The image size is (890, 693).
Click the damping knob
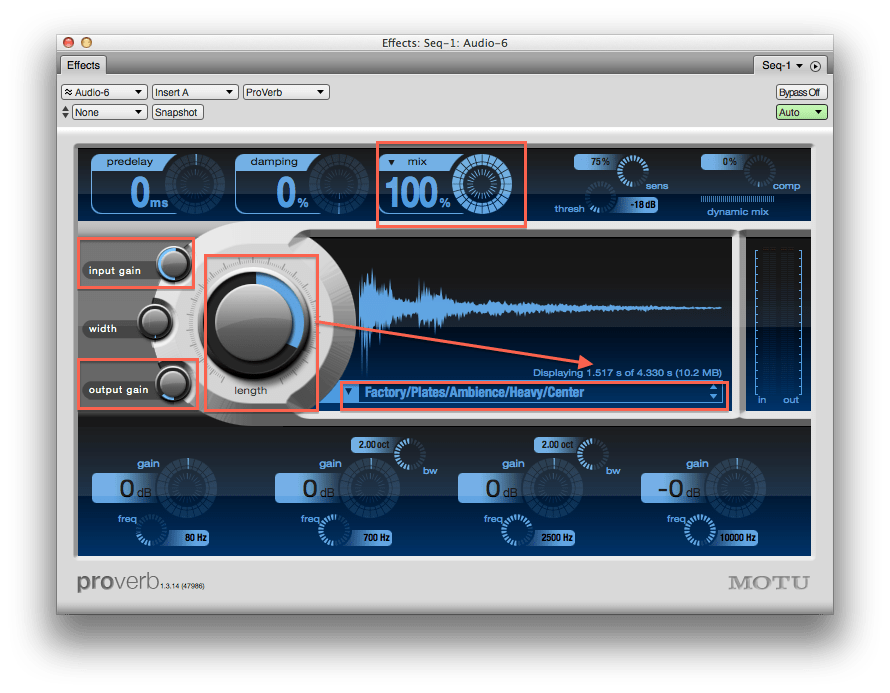tap(339, 183)
